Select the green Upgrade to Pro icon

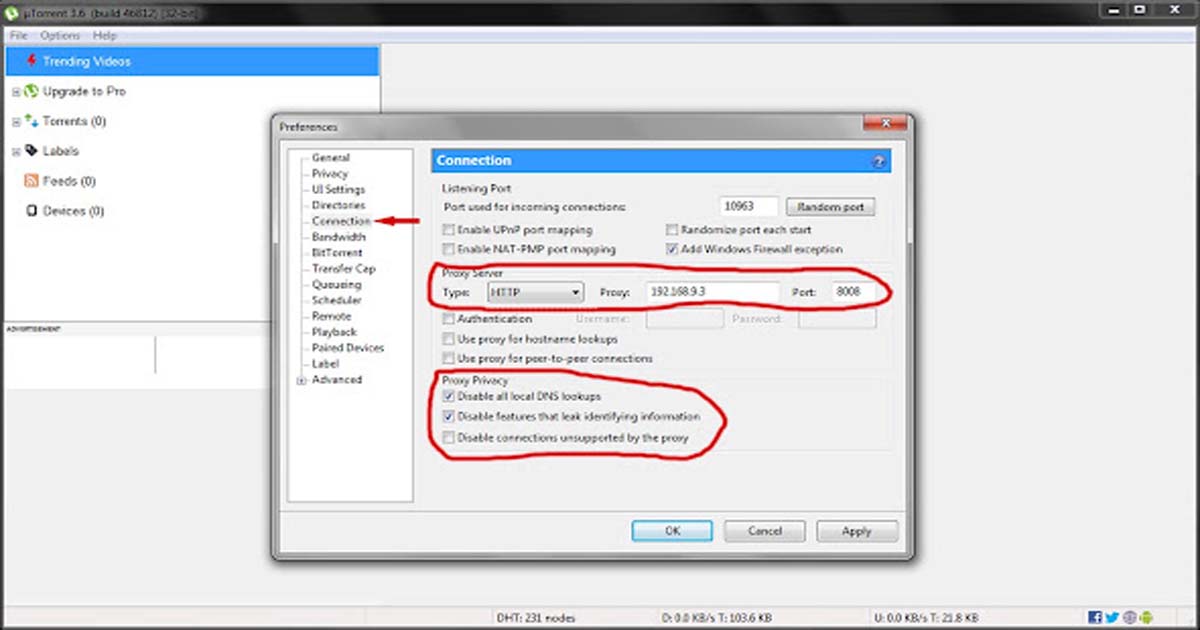pyautogui.click(x=30, y=91)
